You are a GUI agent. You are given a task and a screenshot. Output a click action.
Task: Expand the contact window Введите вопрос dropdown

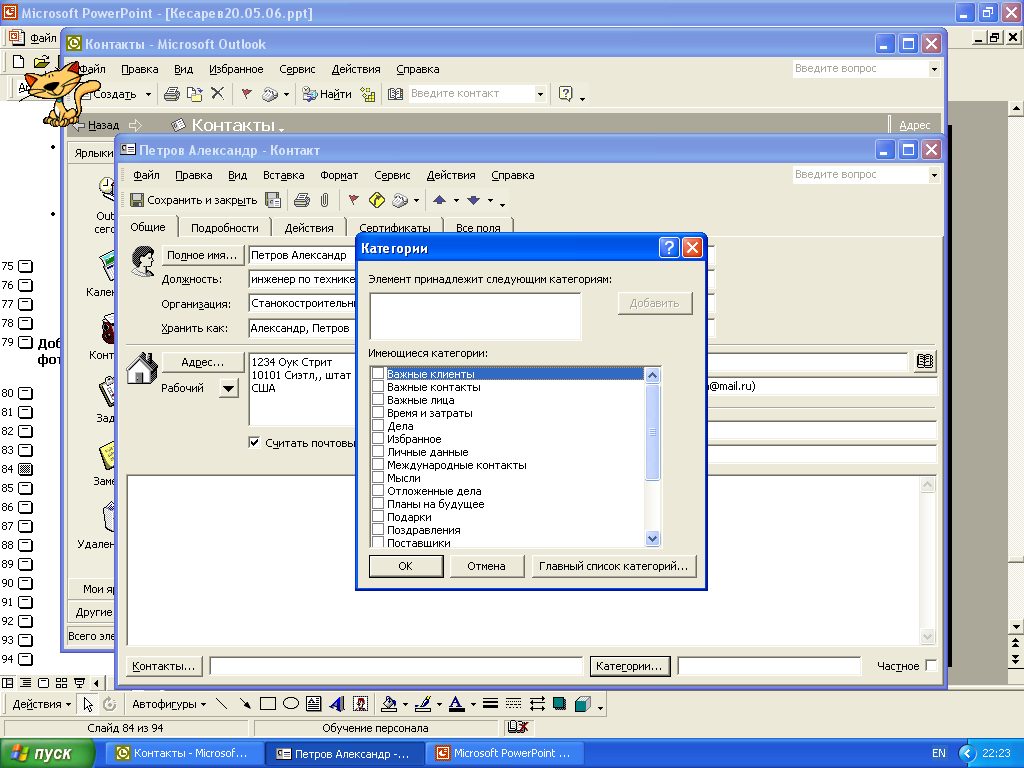934,175
